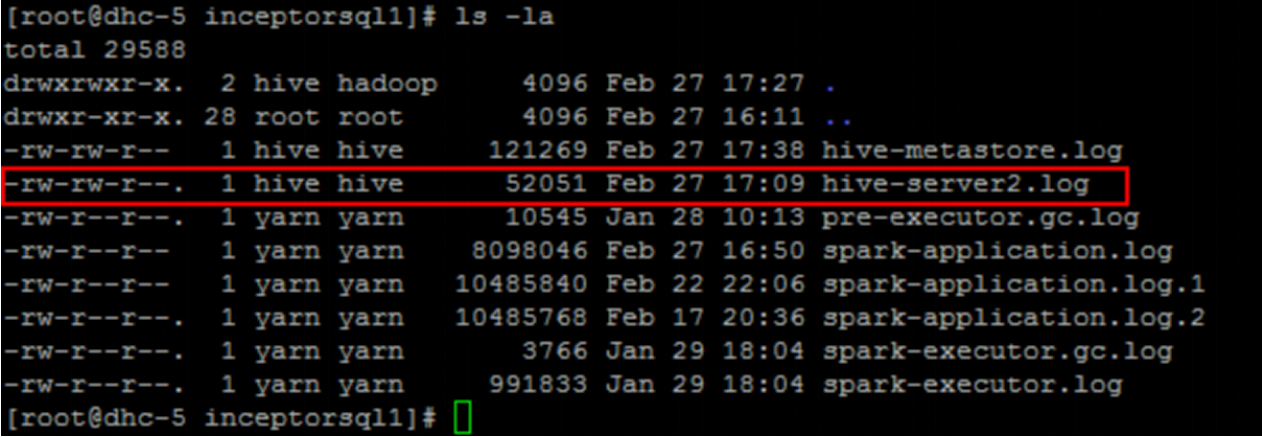Click the hive-server2.log filename
The height and width of the screenshot is (437, 1262).
[x=954, y=184]
